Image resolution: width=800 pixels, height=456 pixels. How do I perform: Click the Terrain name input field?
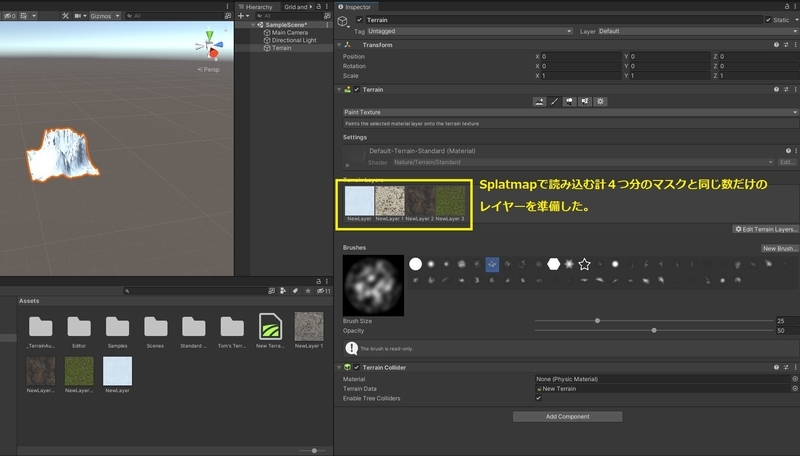(563, 20)
